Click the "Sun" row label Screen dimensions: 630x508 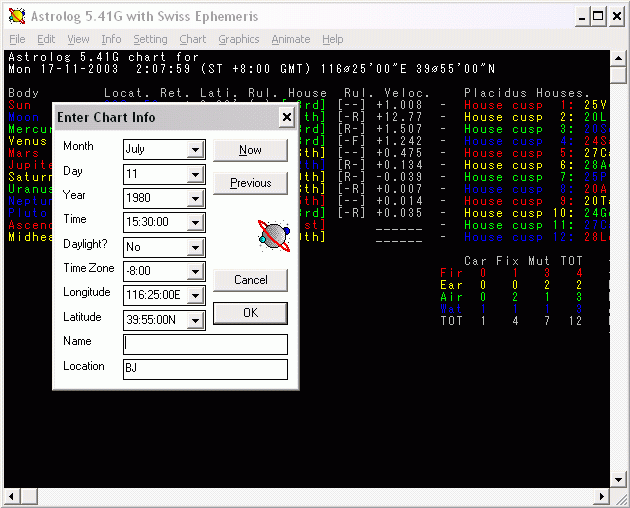(x=20, y=105)
